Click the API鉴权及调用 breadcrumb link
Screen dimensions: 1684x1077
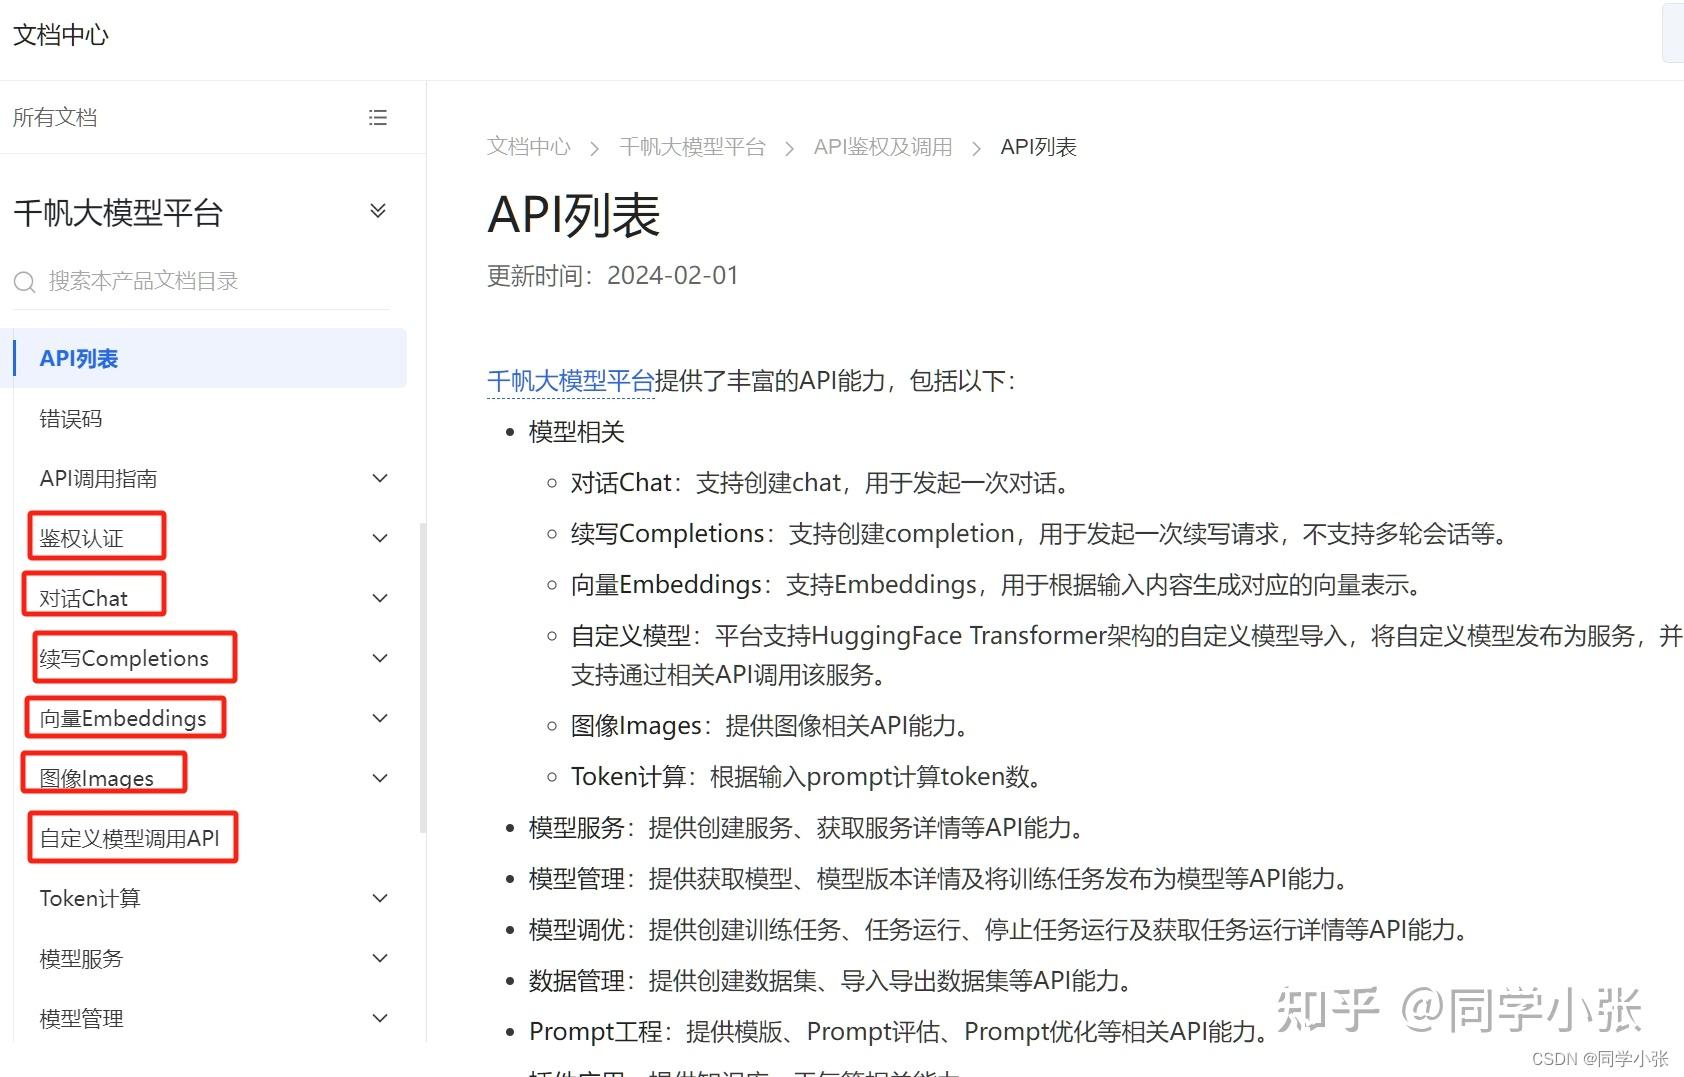[881, 147]
